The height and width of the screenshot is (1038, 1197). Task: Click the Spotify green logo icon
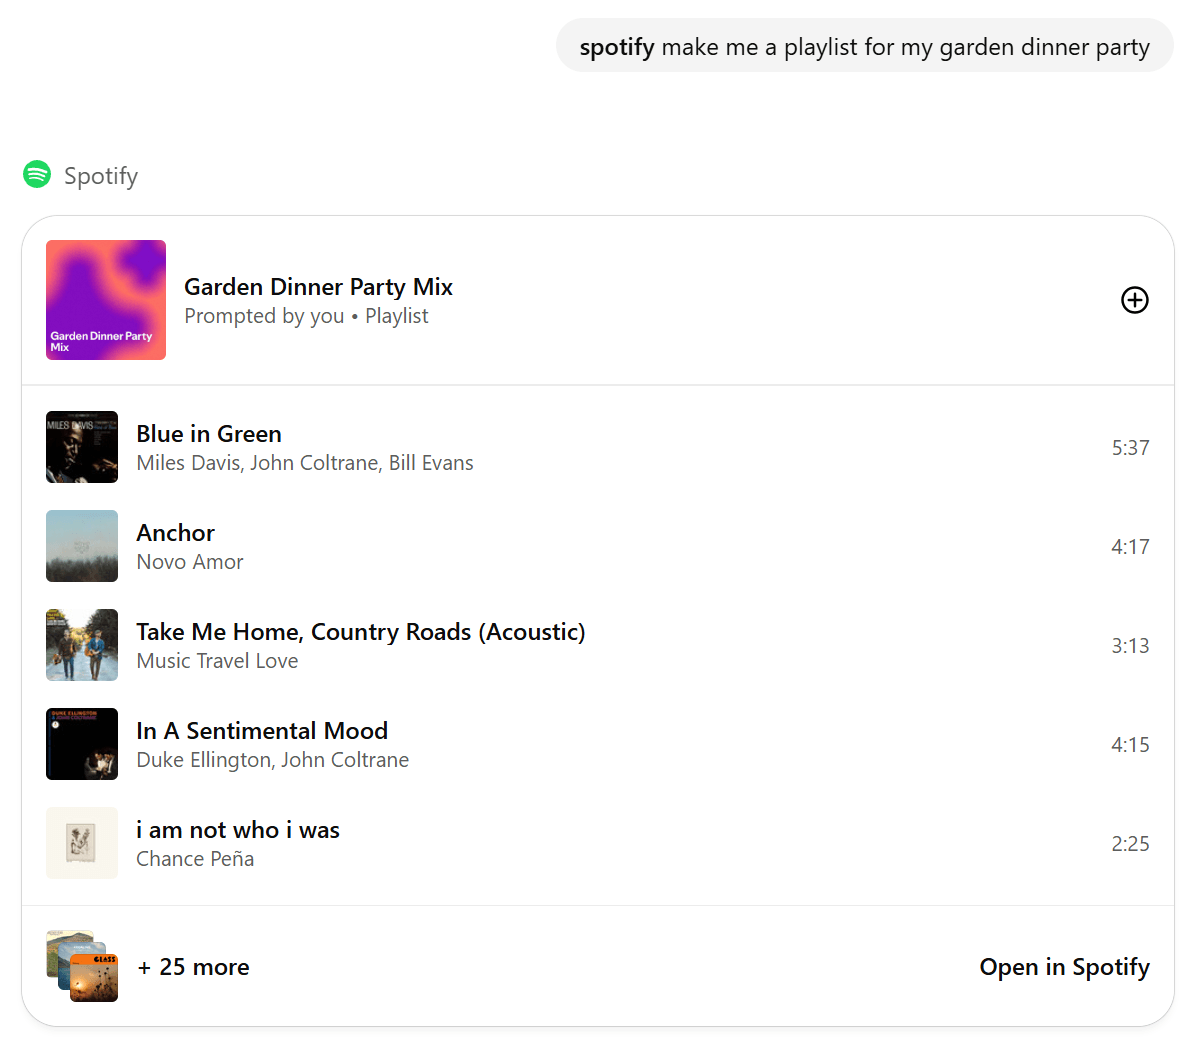(36, 174)
